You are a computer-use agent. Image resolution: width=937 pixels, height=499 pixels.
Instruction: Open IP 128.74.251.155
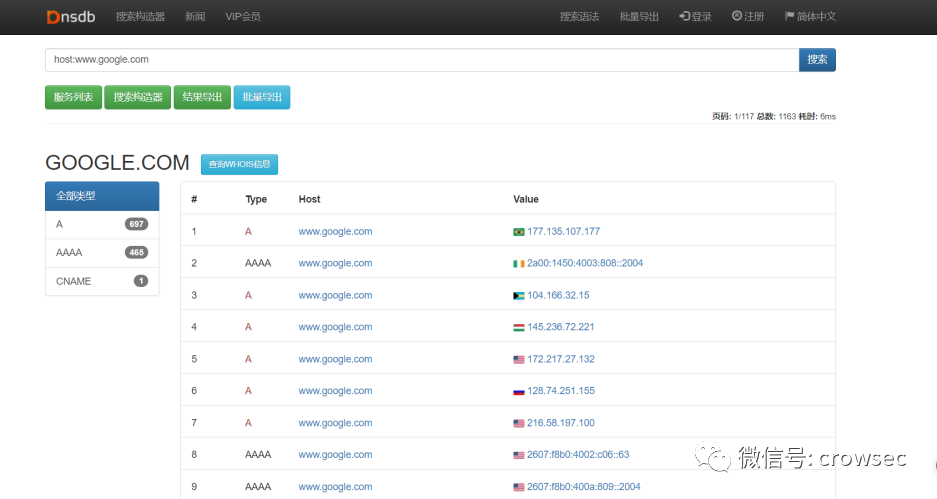561,391
